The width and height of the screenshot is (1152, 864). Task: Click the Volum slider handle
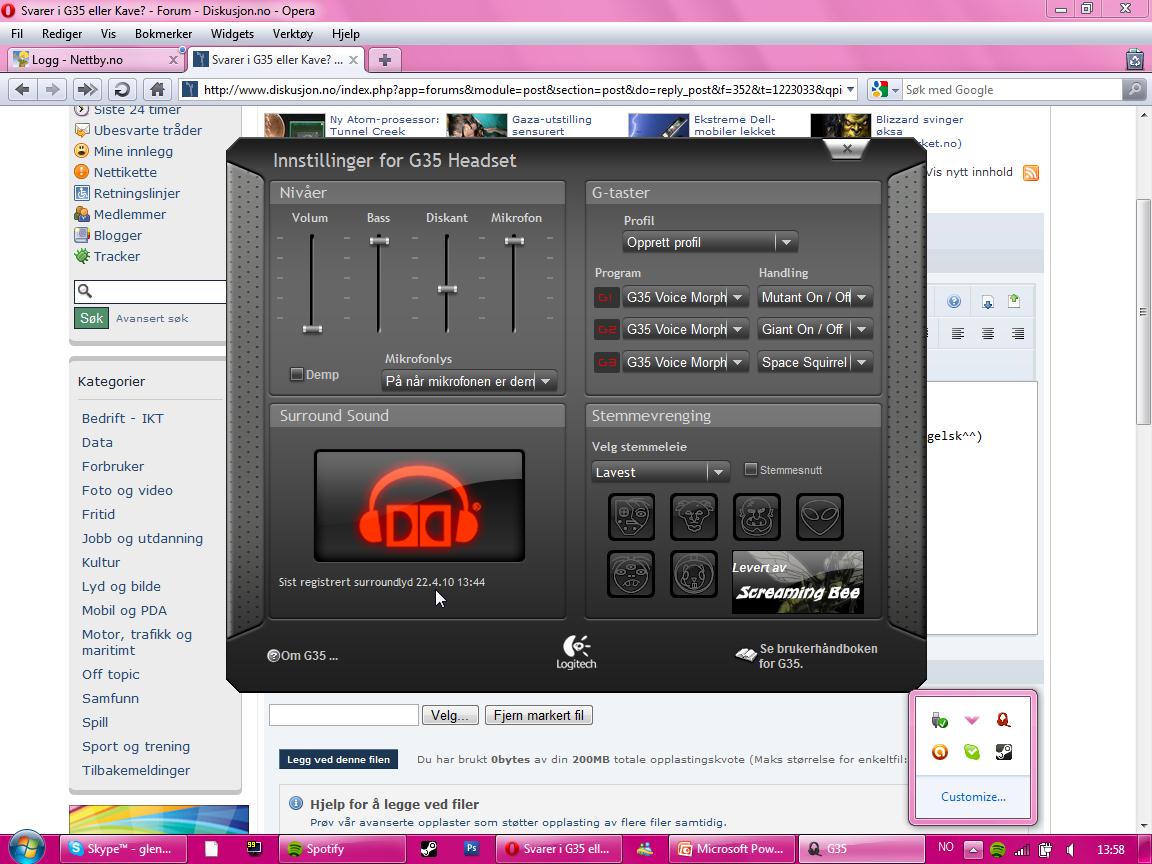click(x=312, y=329)
